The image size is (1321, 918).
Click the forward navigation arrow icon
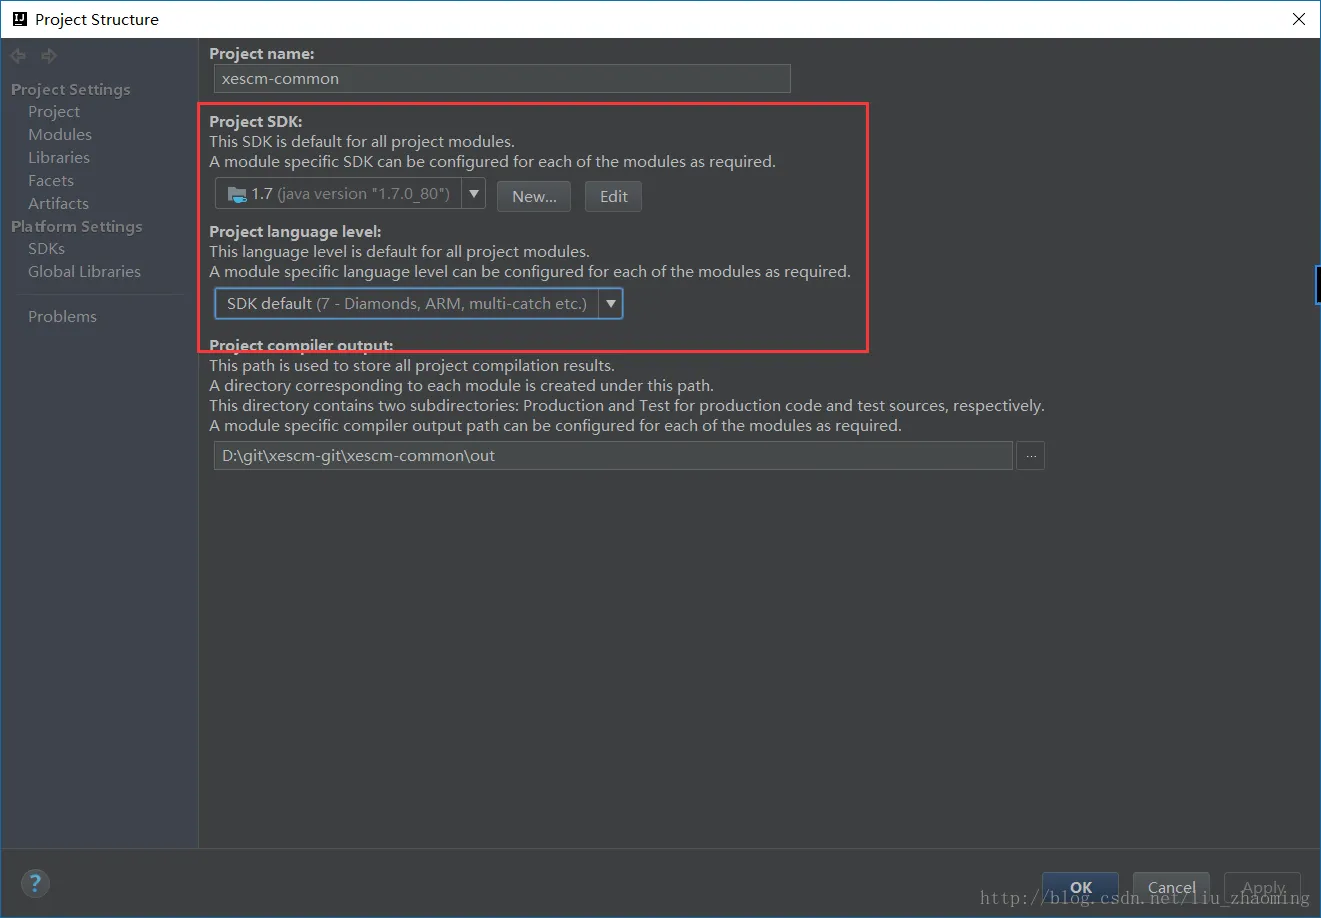point(49,56)
